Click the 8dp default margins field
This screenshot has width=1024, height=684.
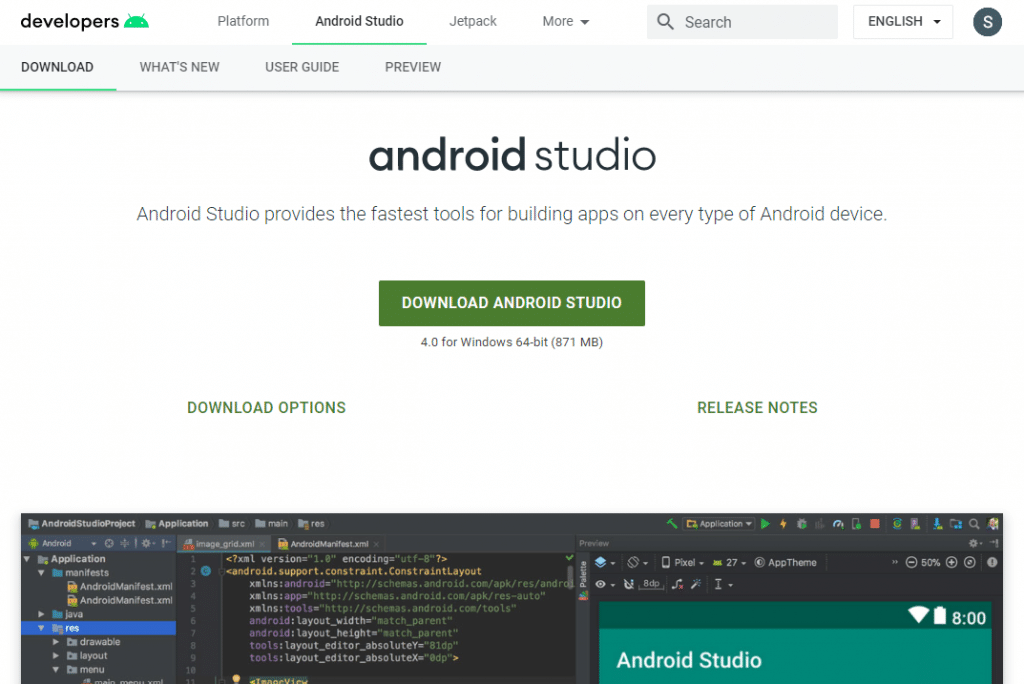pos(651,584)
